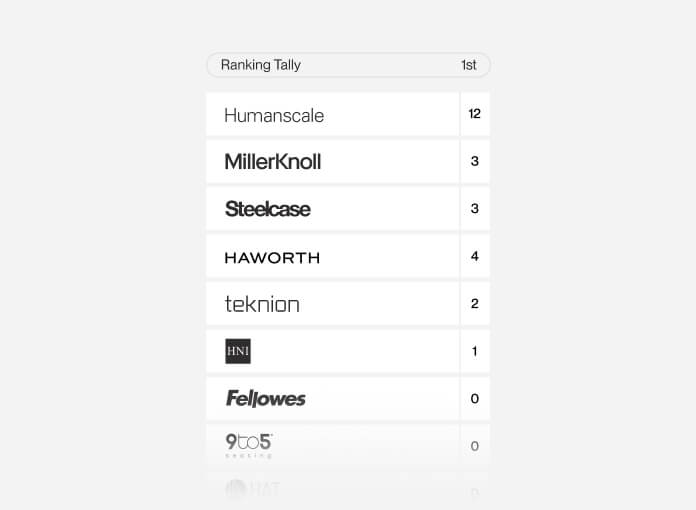The width and height of the screenshot is (696, 510).
Task: Click Teknion's tally value of 2
Action: 475,304
